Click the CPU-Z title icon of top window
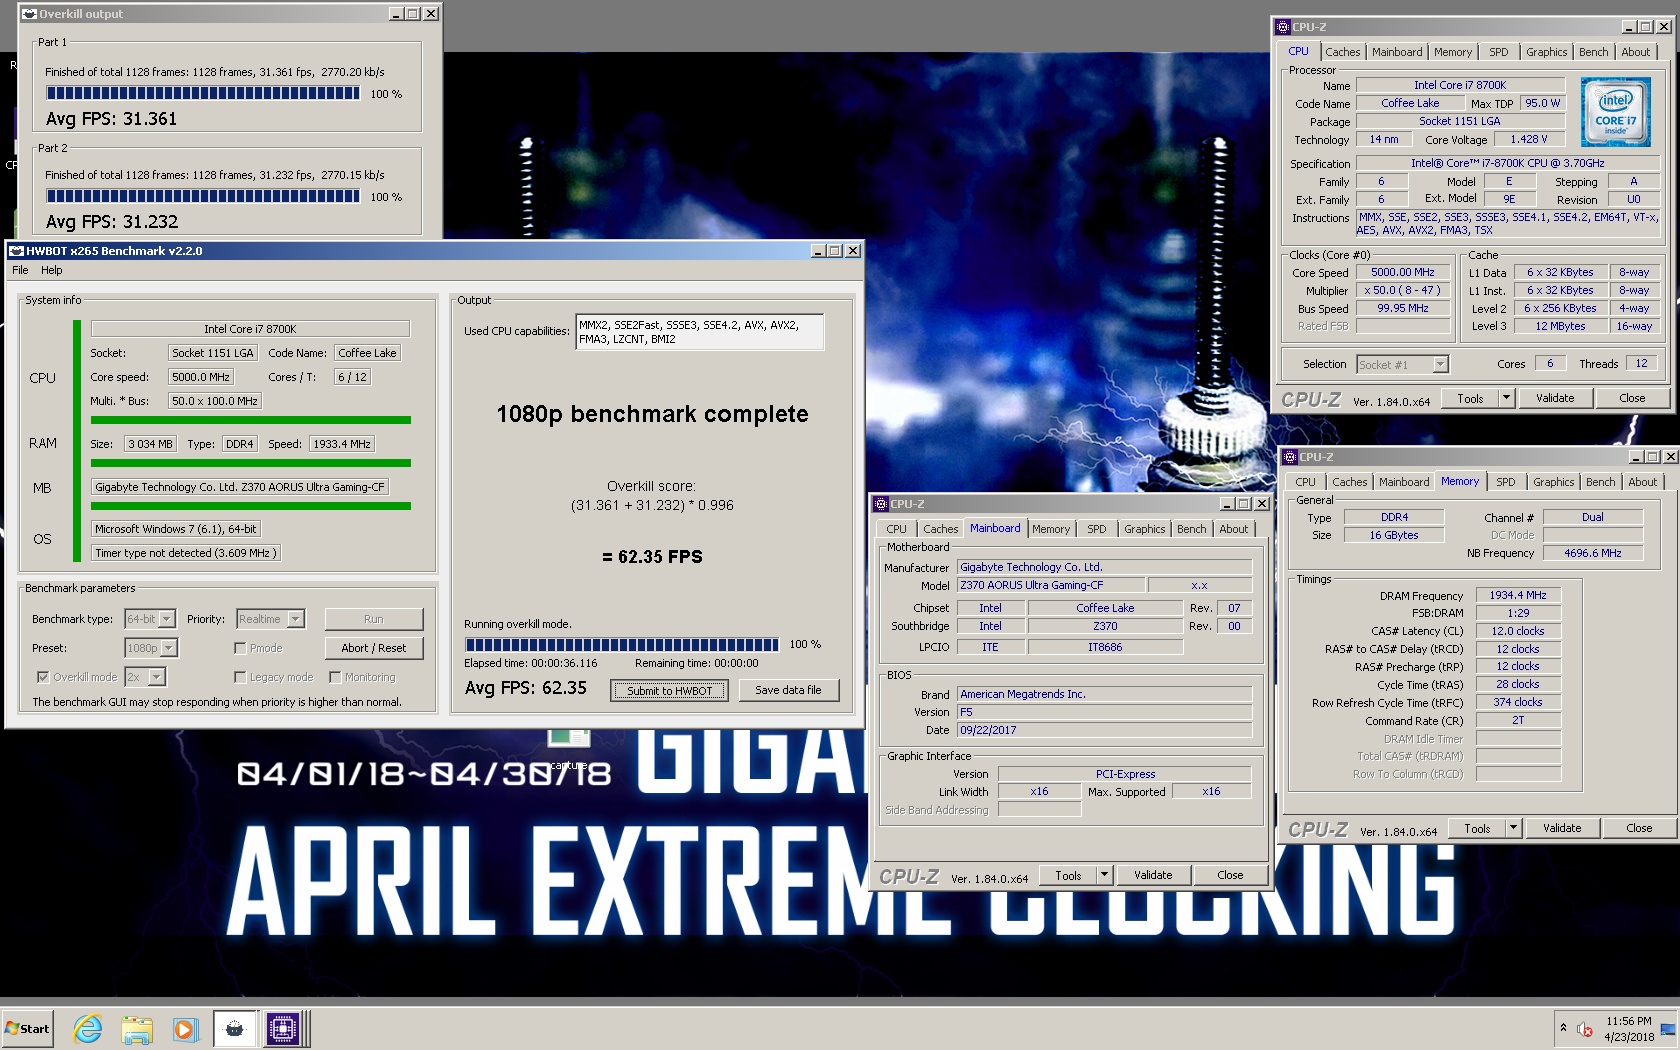1680x1050 pixels. (1283, 27)
